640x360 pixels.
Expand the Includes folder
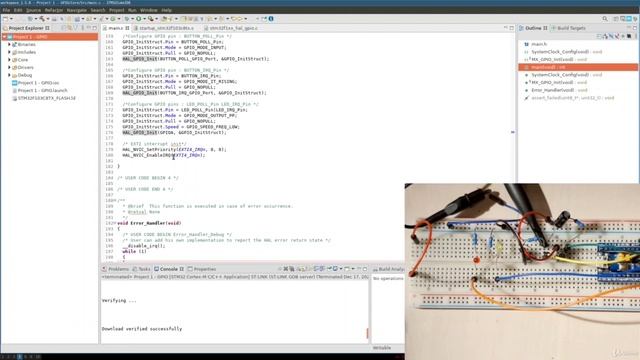[9, 52]
